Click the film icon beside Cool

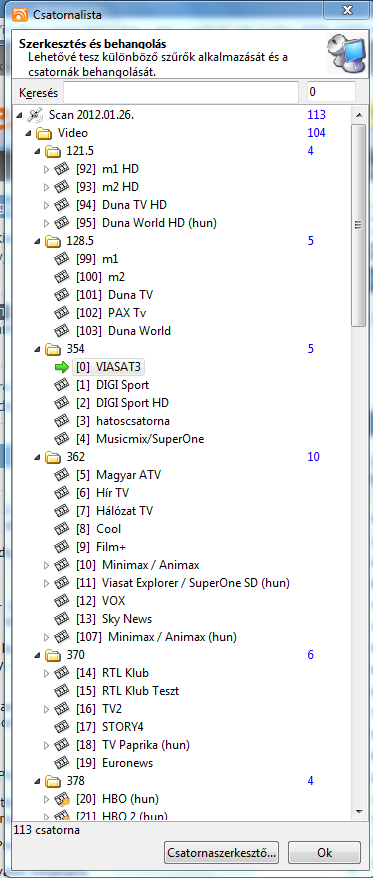(x=62, y=529)
